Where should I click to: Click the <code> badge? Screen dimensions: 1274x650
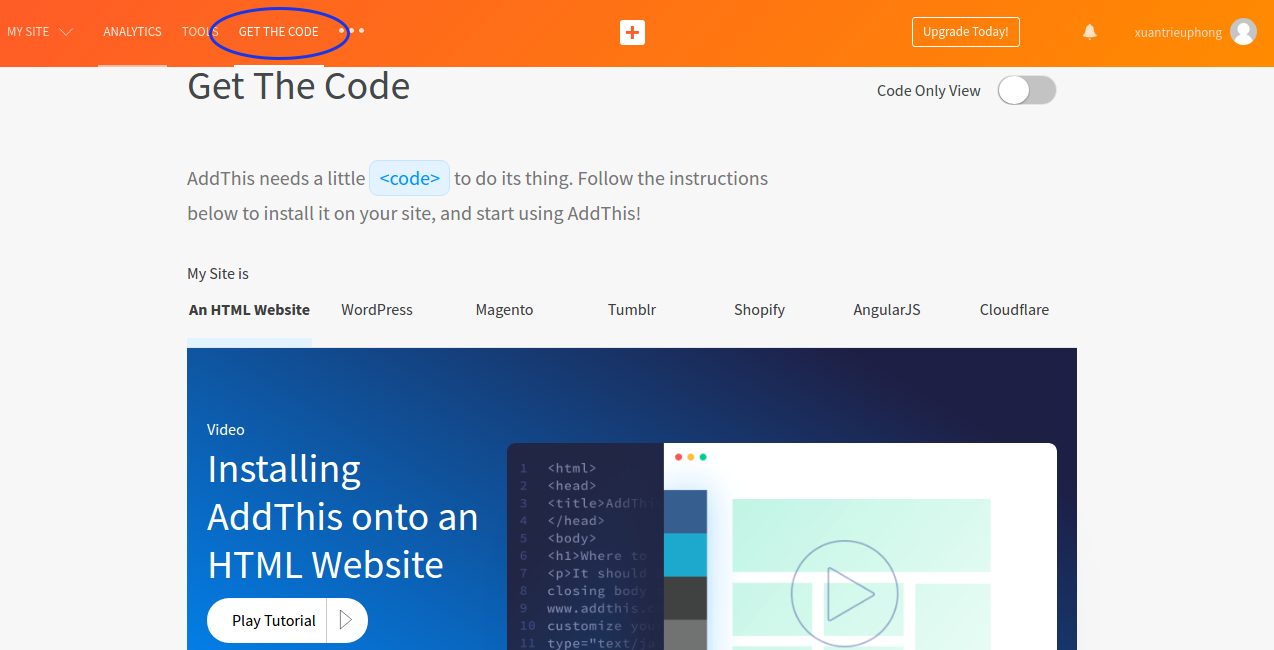click(x=410, y=178)
